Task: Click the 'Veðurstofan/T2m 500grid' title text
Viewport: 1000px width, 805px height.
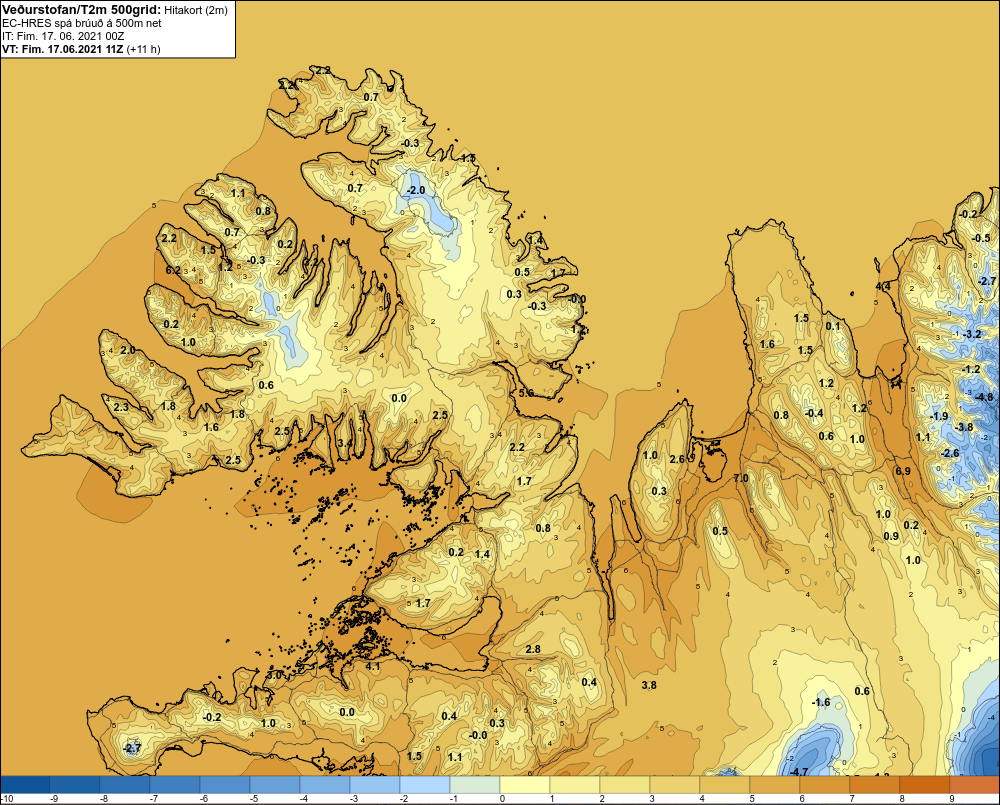Action: coord(80,9)
